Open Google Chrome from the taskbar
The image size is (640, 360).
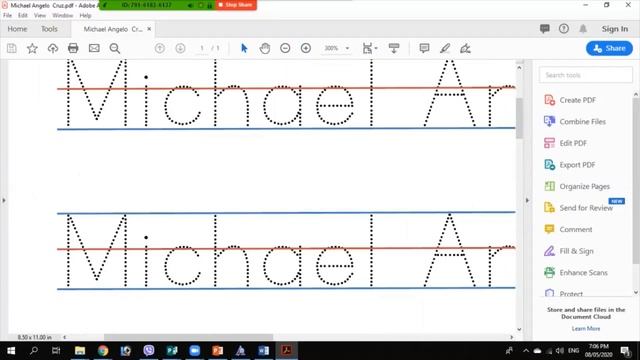103,351
